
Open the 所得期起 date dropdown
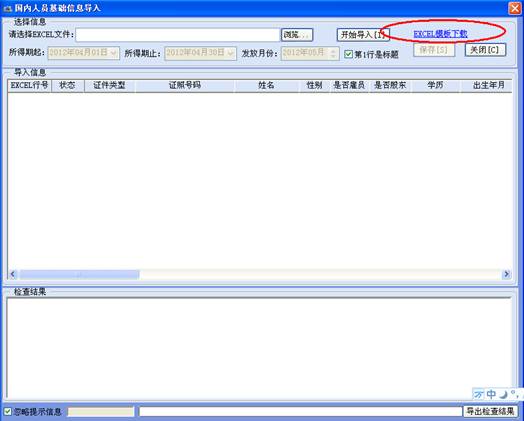[114, 53]
